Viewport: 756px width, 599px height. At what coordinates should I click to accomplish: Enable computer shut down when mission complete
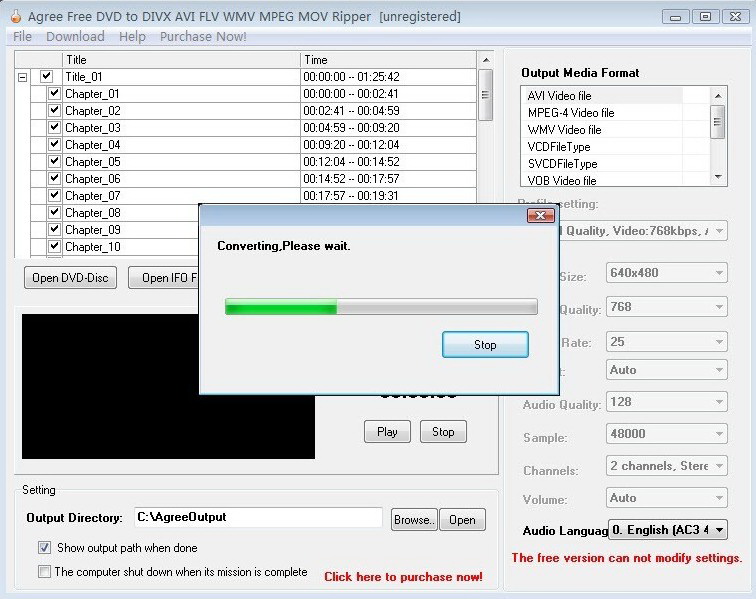(44, 572)
